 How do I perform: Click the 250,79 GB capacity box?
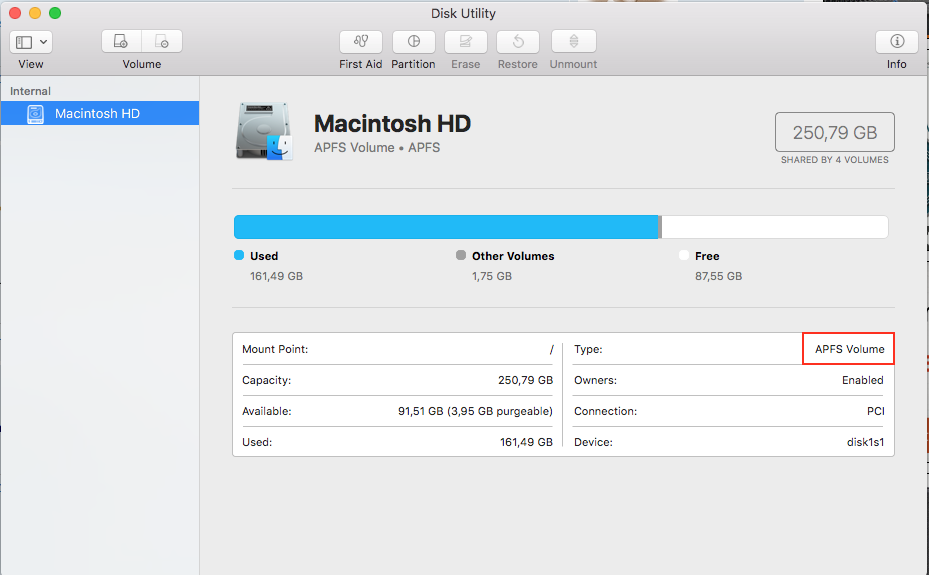tap(834, 132)
